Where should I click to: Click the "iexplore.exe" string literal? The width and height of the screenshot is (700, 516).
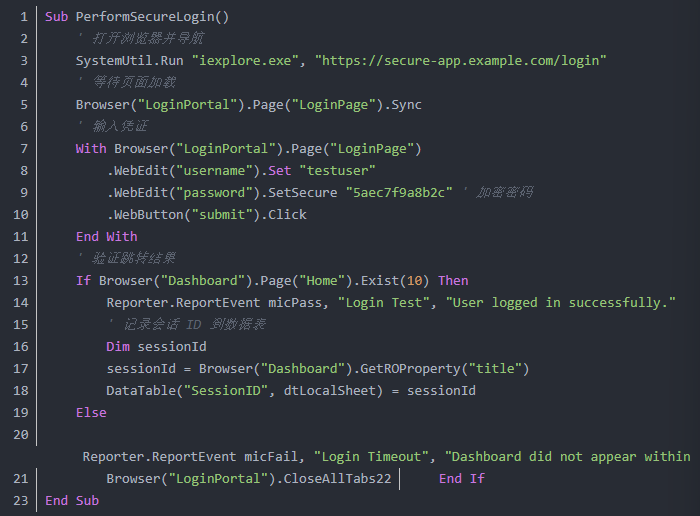tap(245, 61)
